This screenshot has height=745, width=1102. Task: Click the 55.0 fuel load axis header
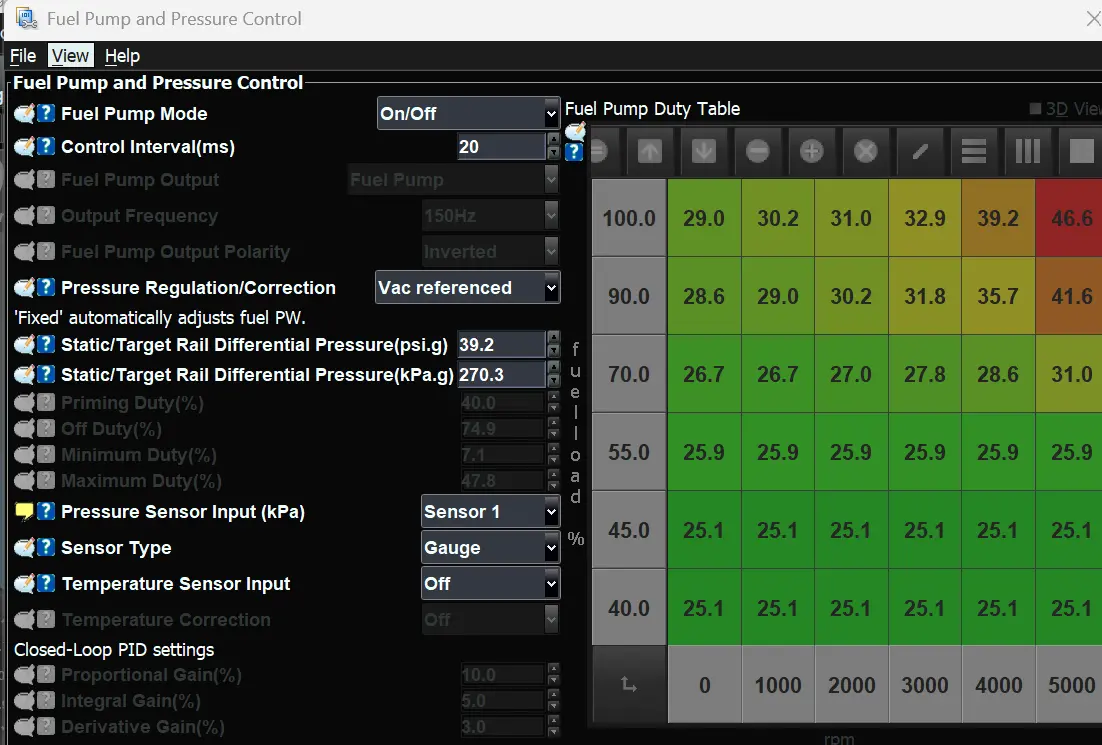(629, 452)
